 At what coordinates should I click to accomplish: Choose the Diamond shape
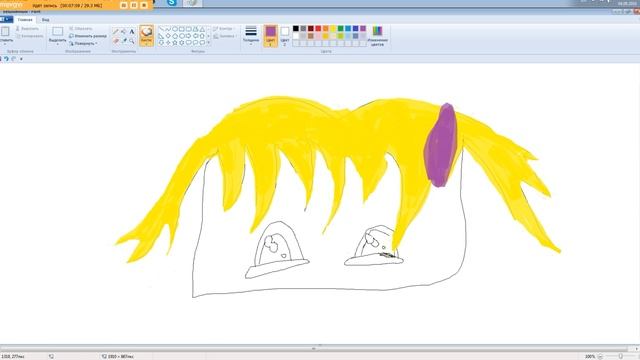[x=168, y=36]
